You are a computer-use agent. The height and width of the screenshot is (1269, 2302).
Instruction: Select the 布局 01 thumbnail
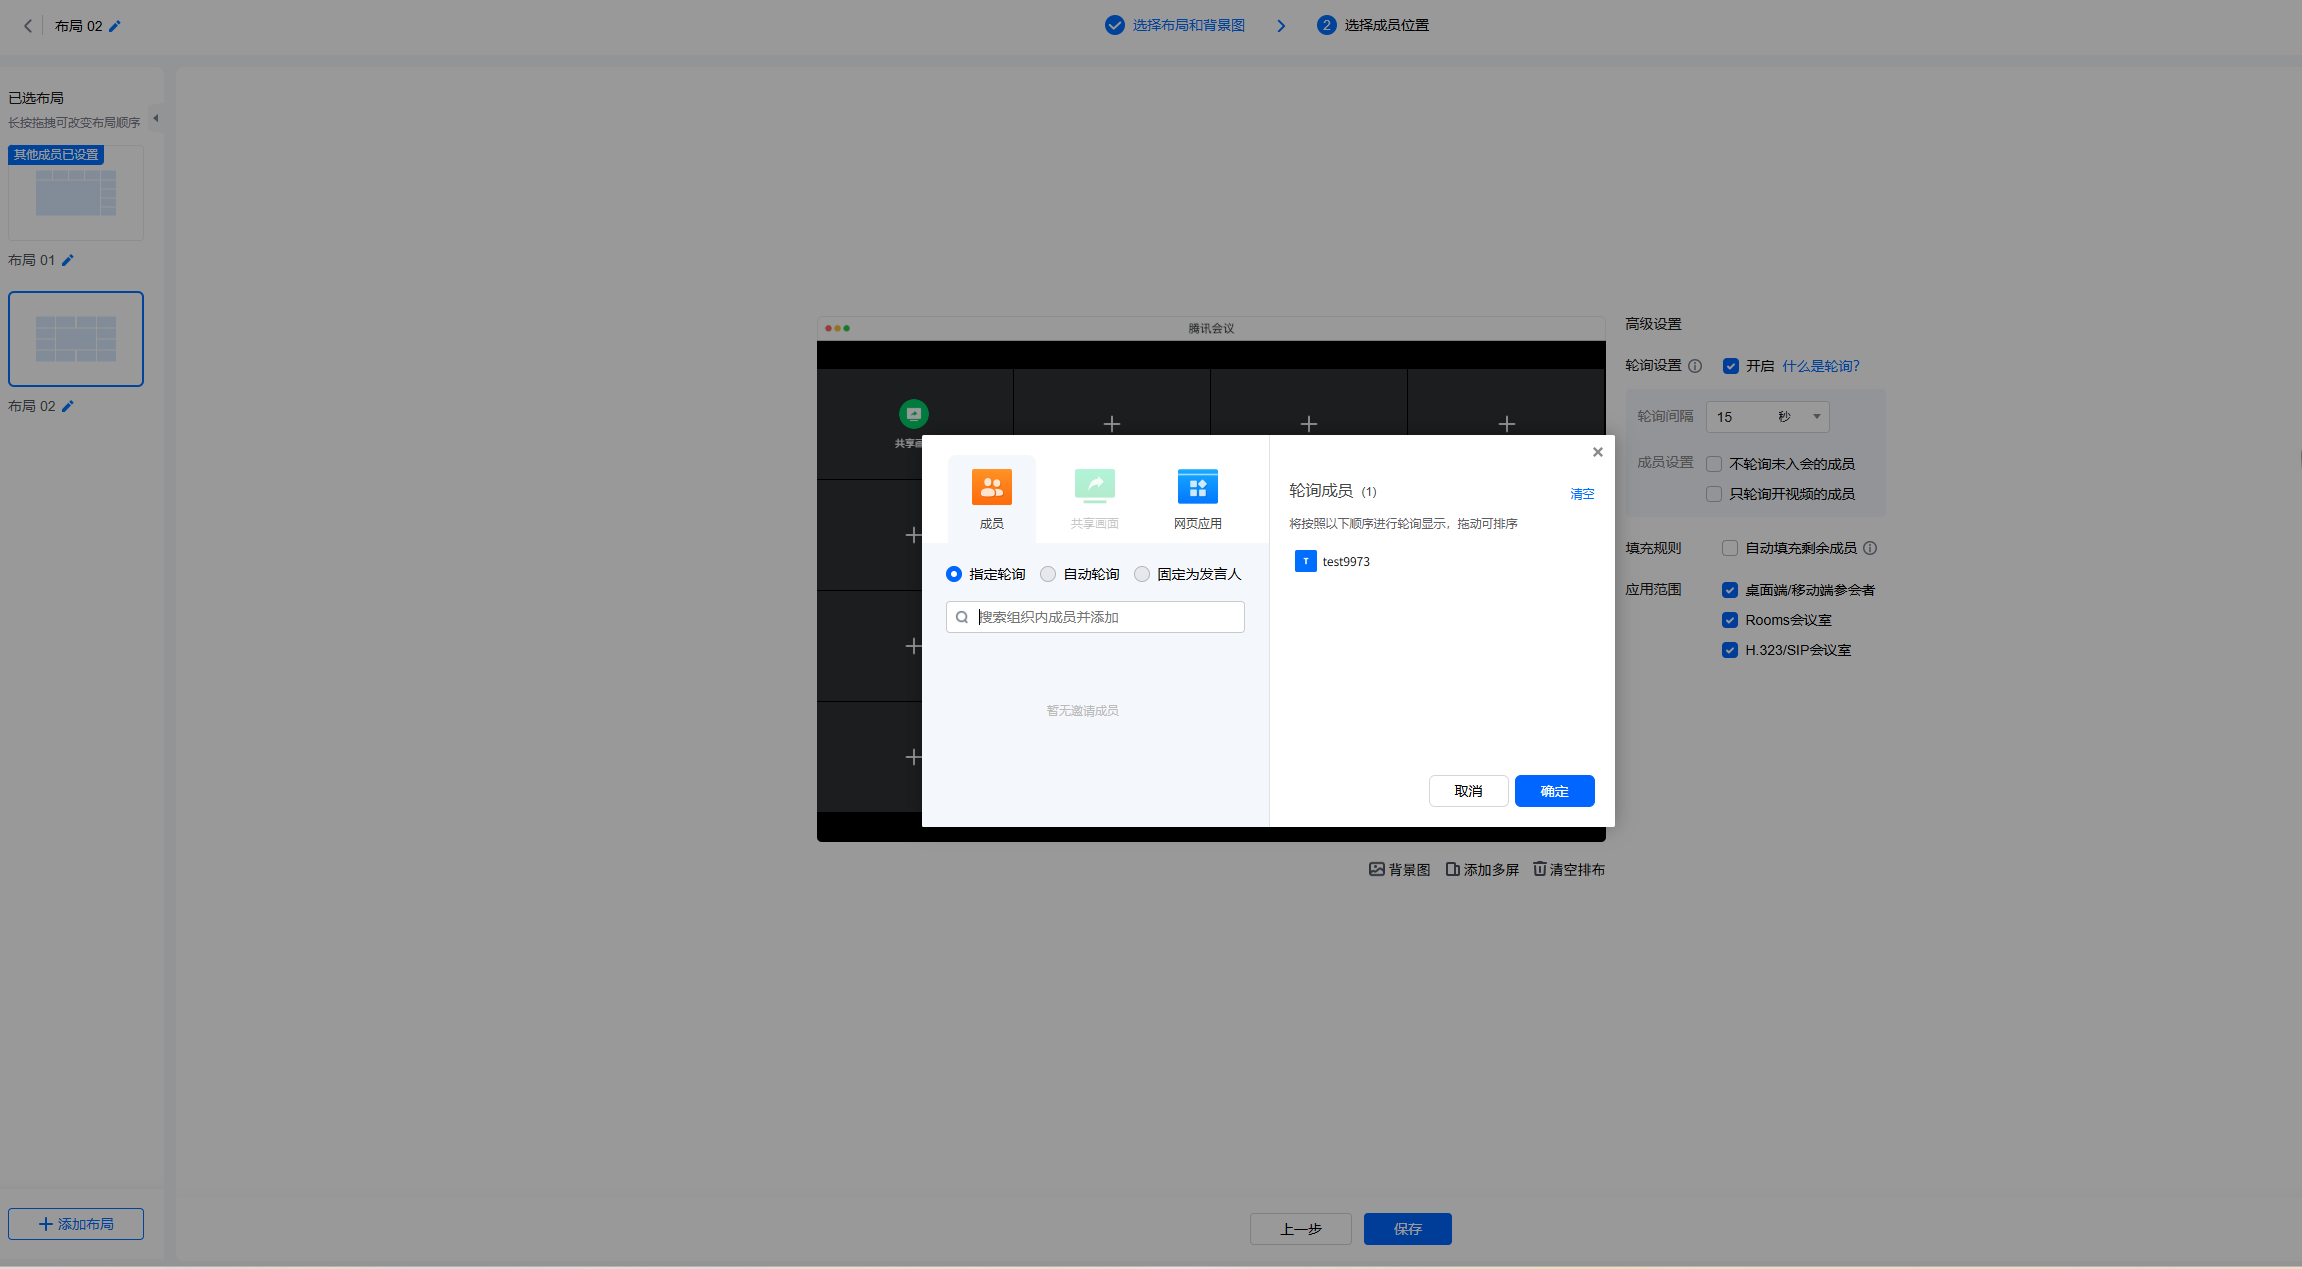[x=76, y=193]
